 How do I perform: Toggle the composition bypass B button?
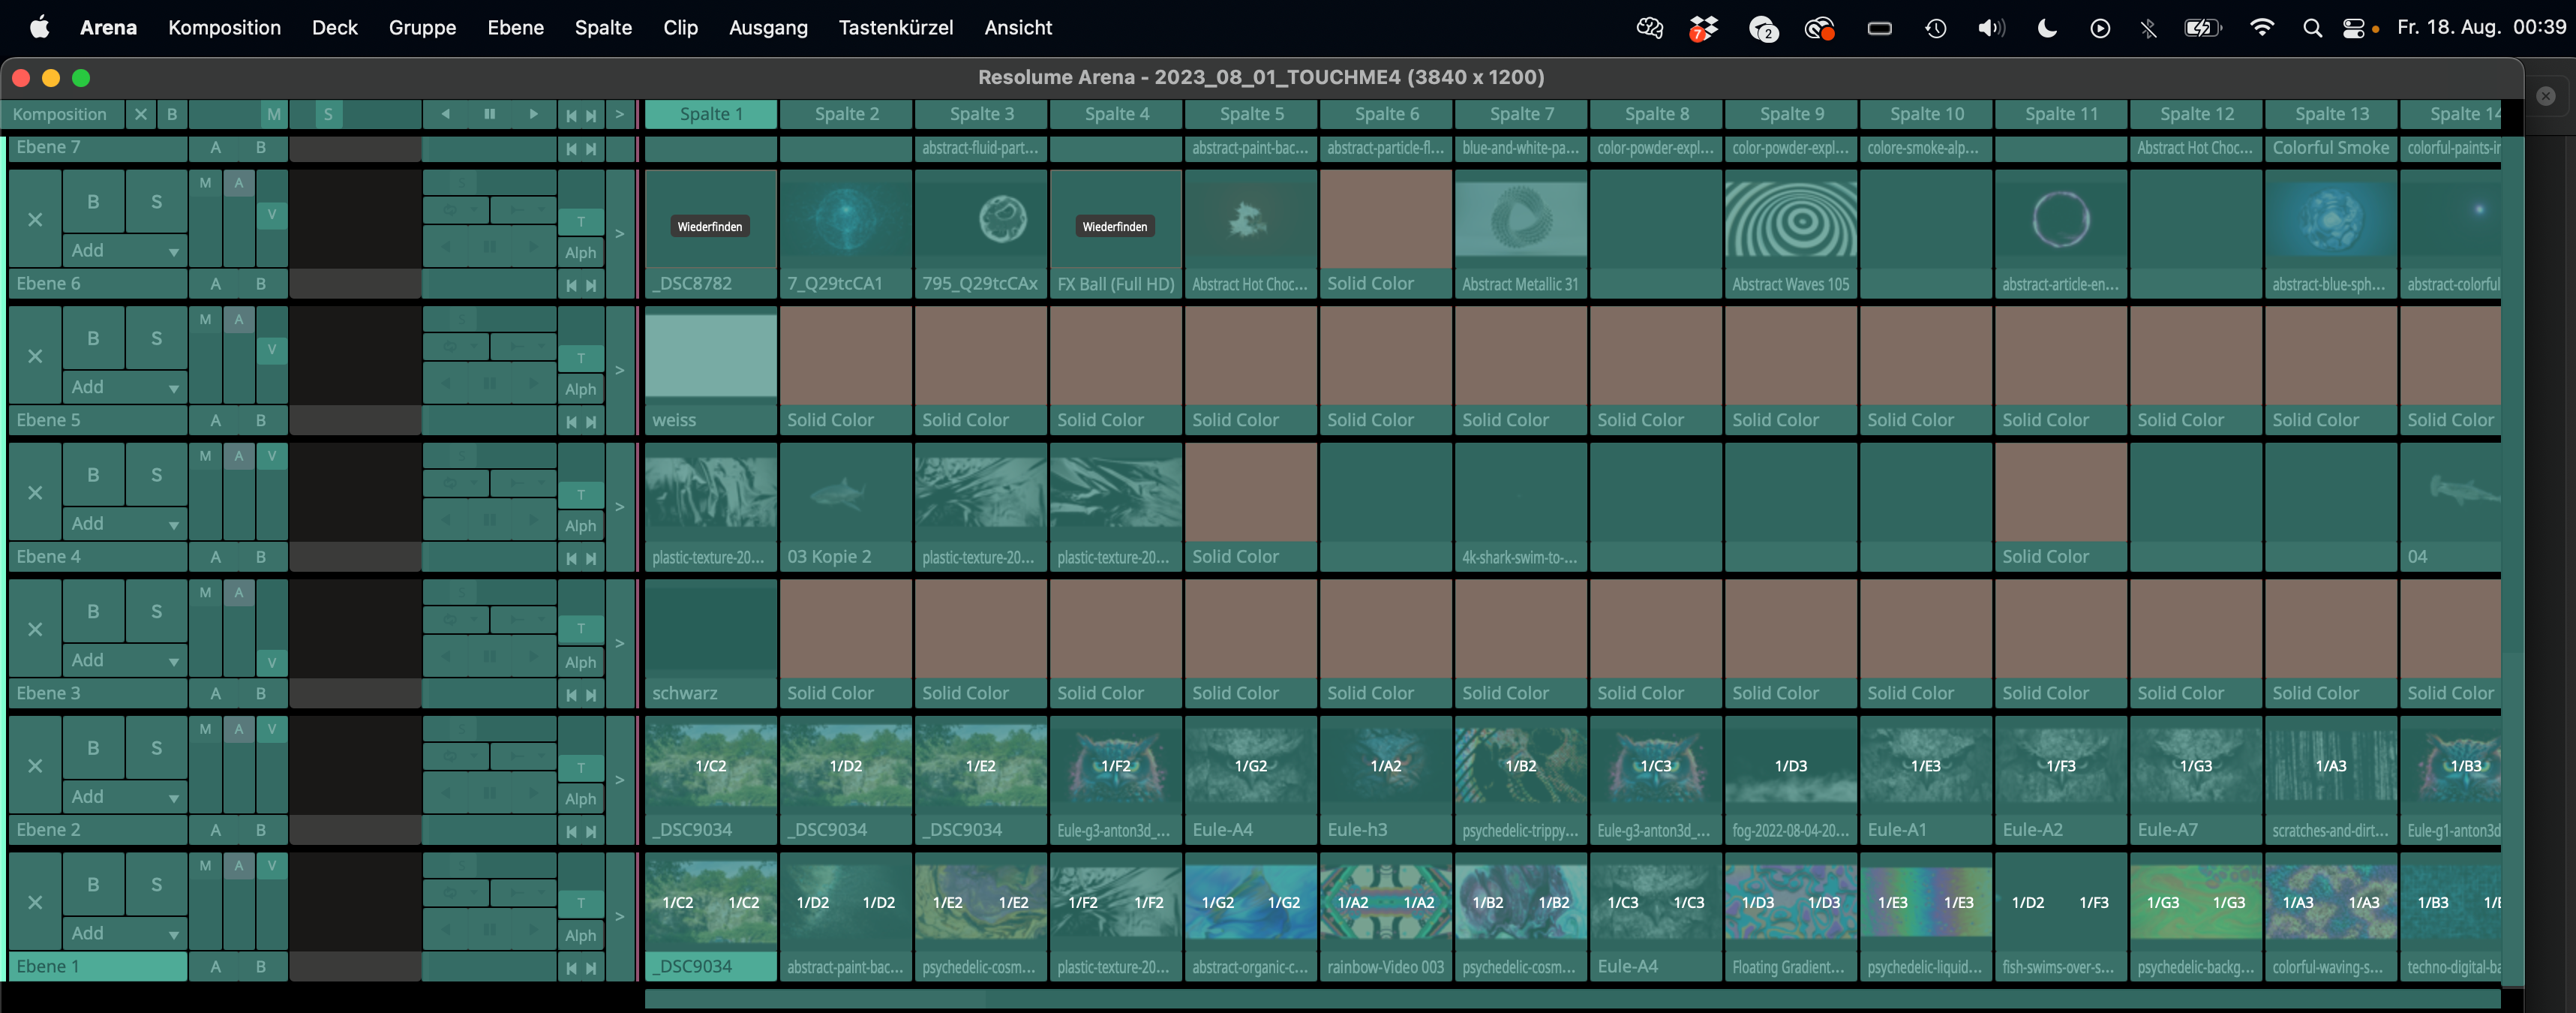coord(172,114)
